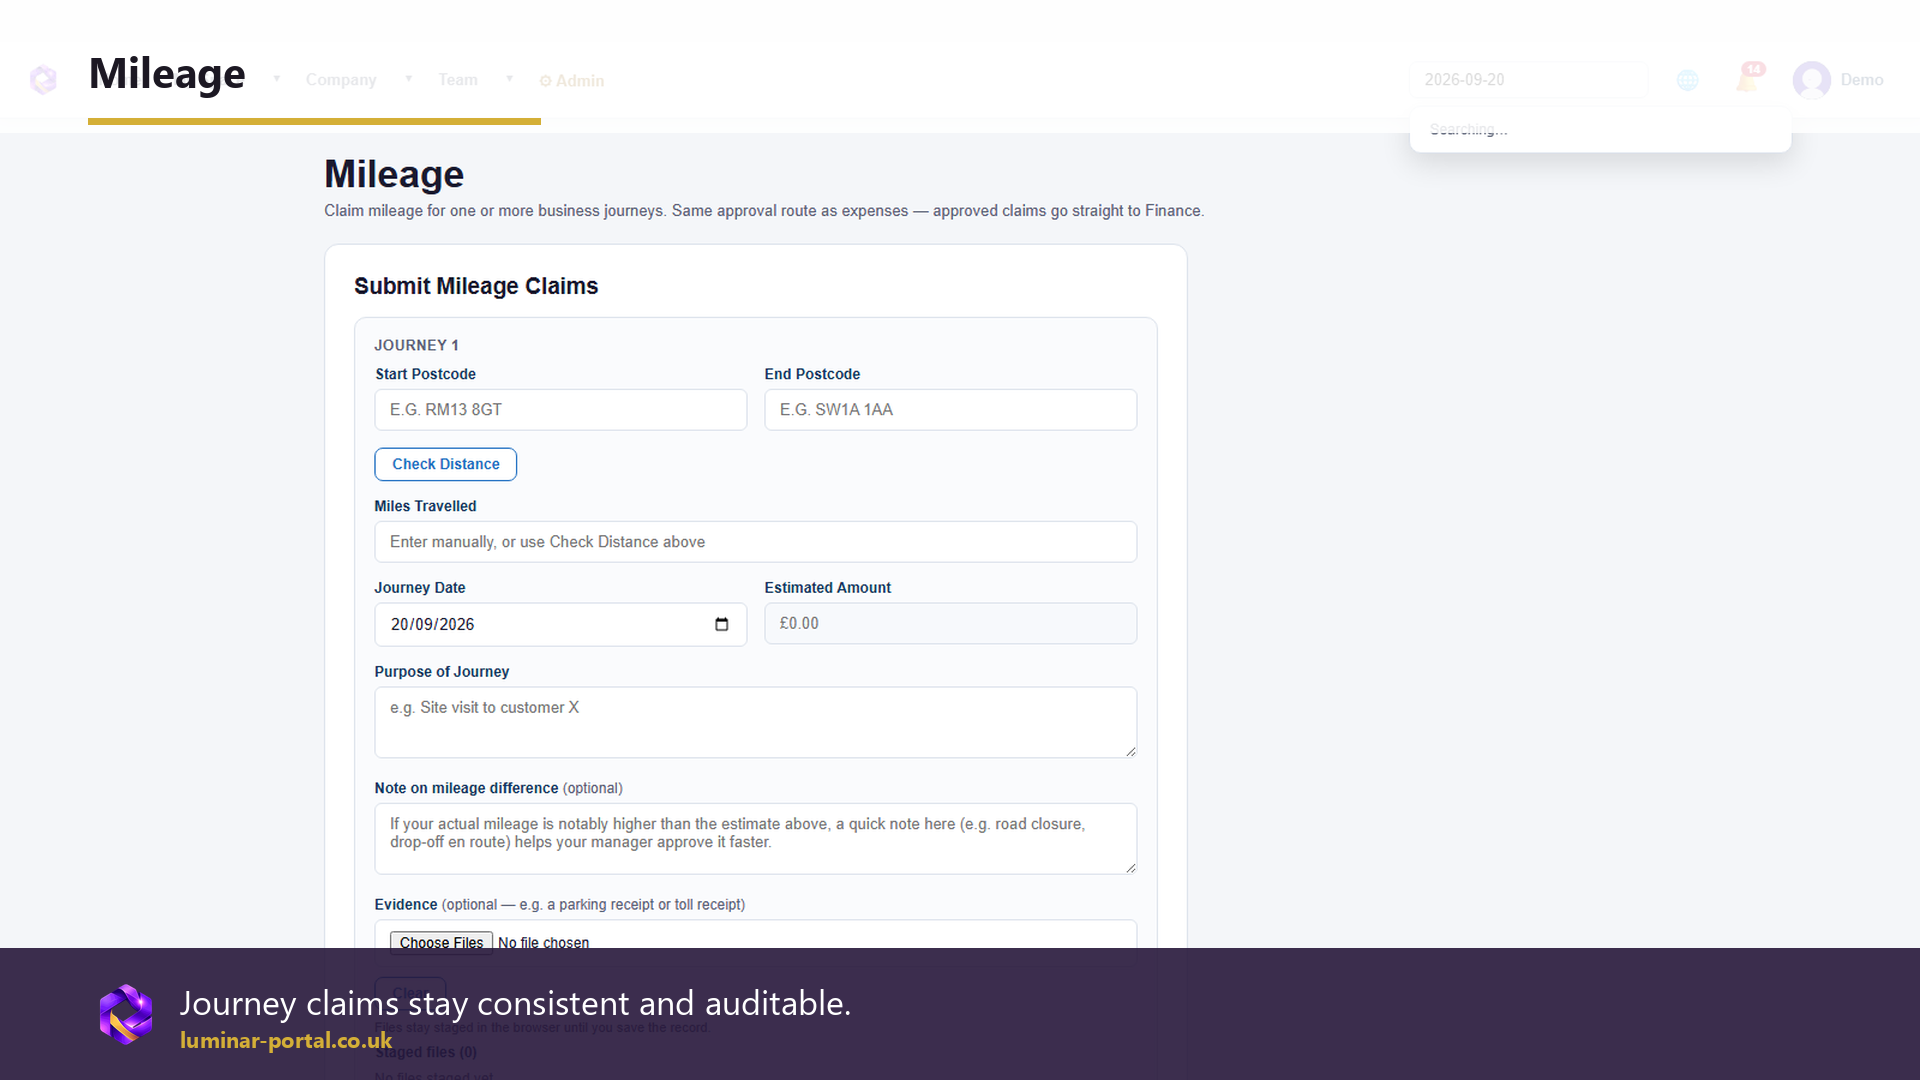The image size is (1920, 1080).
Task: Open the Admin menu item
Action: (x=572, y=81)
